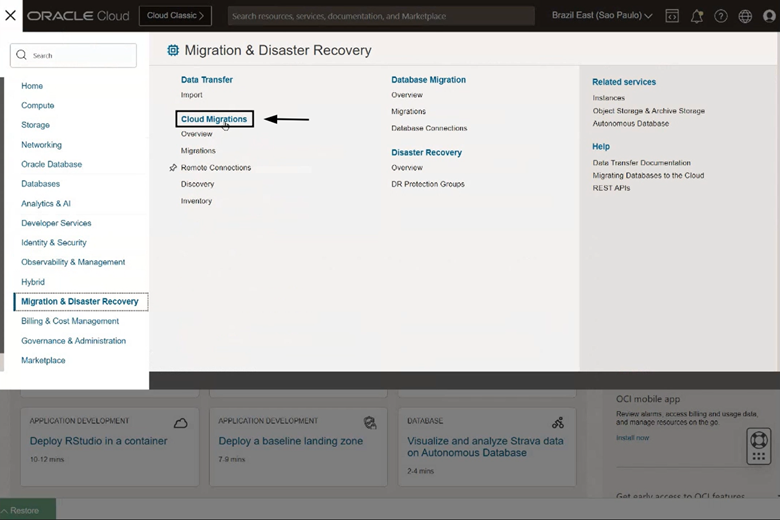Viewport: 780px width, 520px height.
Task: Close the navigation menu with the X icon
Action: click(11, 16)
